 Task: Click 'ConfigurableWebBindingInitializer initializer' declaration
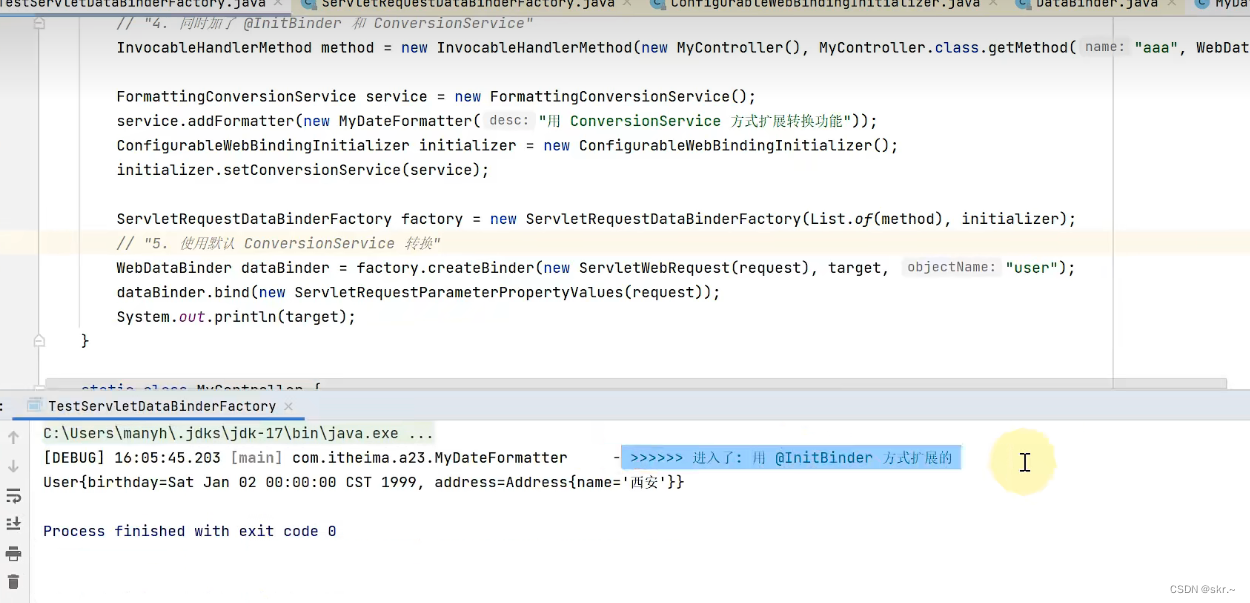pyautogui.click(x=317, y=146)
